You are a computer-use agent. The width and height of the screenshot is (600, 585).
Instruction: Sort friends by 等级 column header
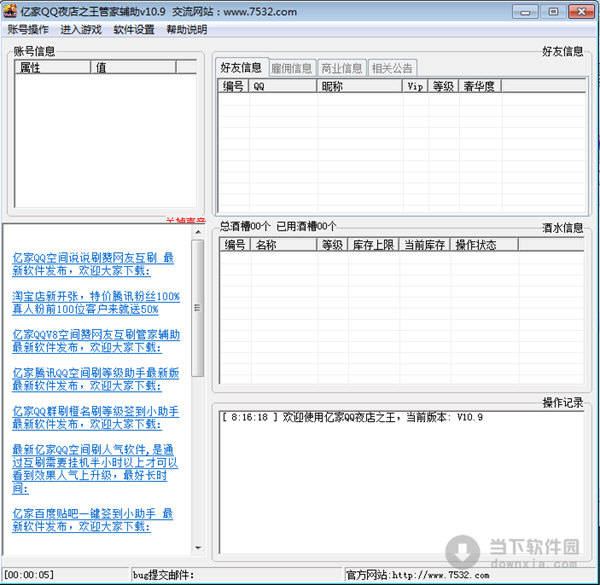click(x=443, y=86)
